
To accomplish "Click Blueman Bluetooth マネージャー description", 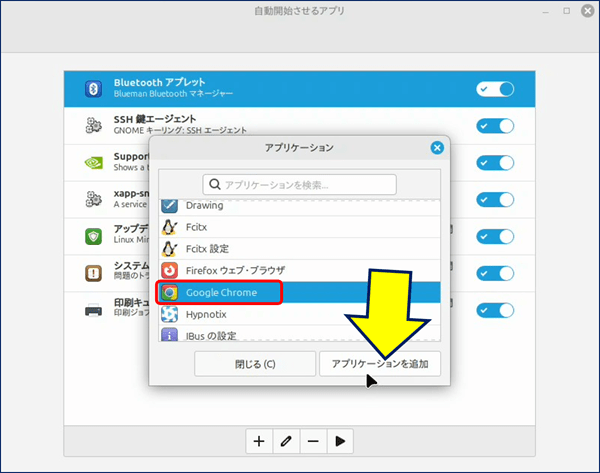I will [173, 94].
